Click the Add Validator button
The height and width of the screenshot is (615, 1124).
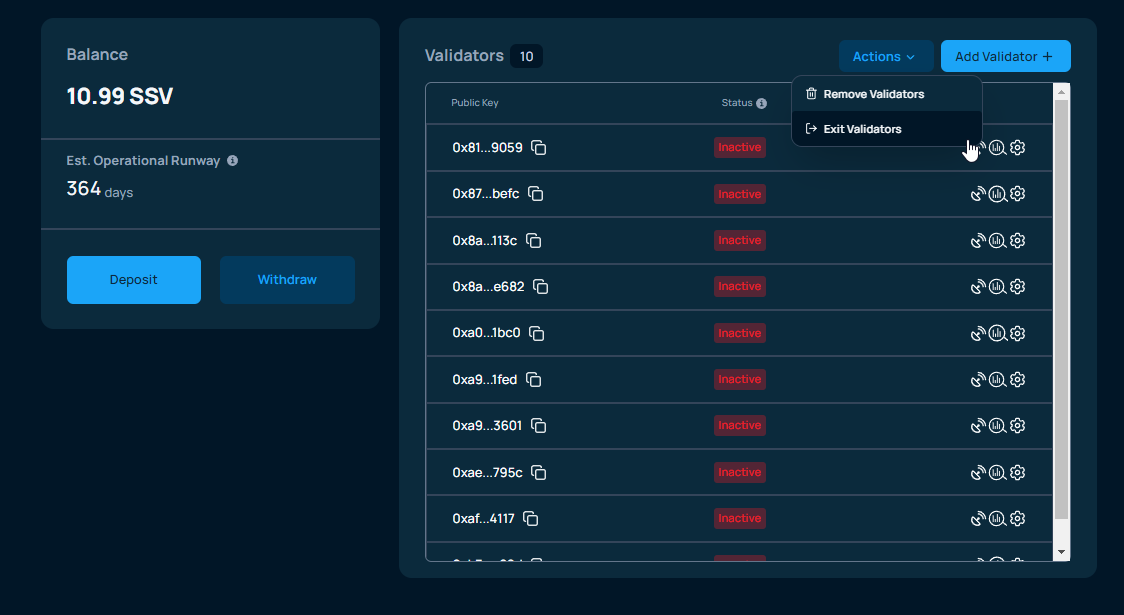(x=1006, y=56)
